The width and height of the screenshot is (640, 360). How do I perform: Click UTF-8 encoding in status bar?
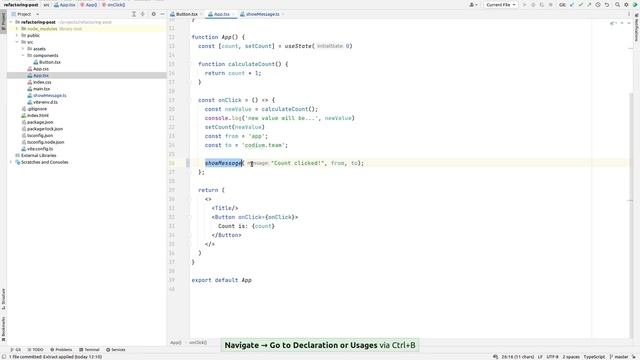point(552,357)
